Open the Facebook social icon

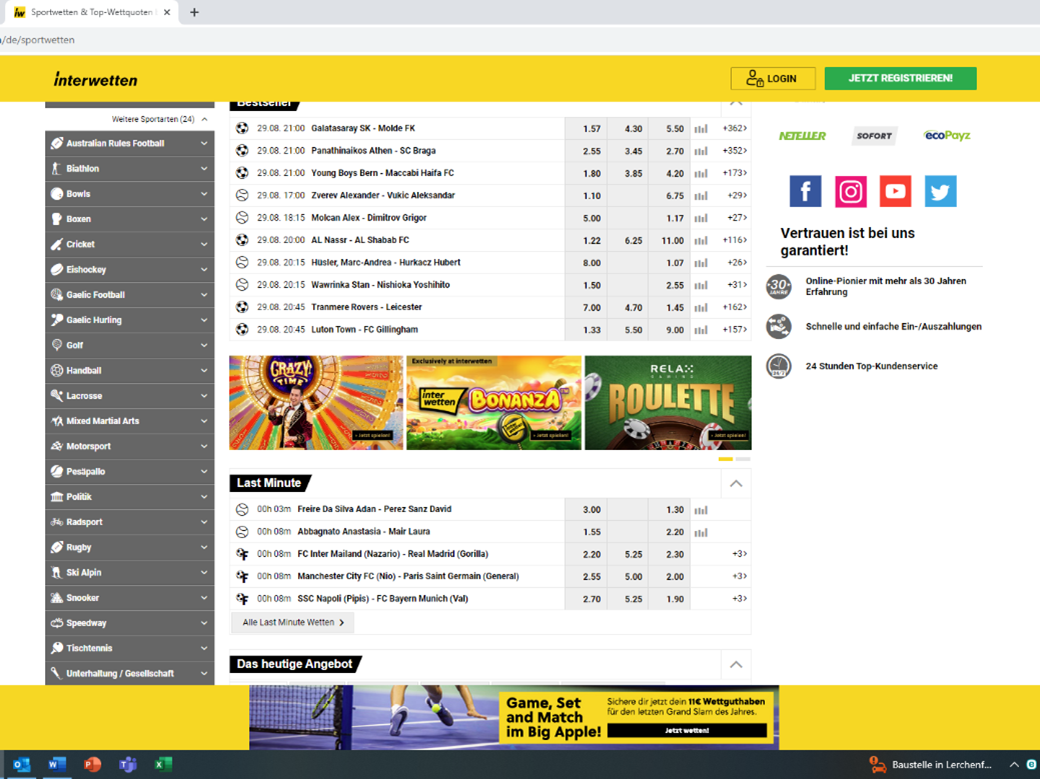point(805,191)
